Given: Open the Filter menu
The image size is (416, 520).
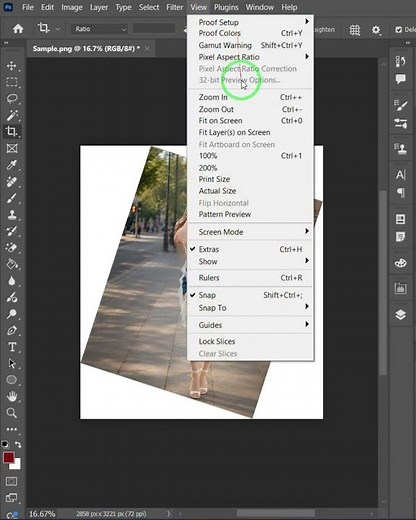Looking at the screenshot, I should tap(175, 7).
